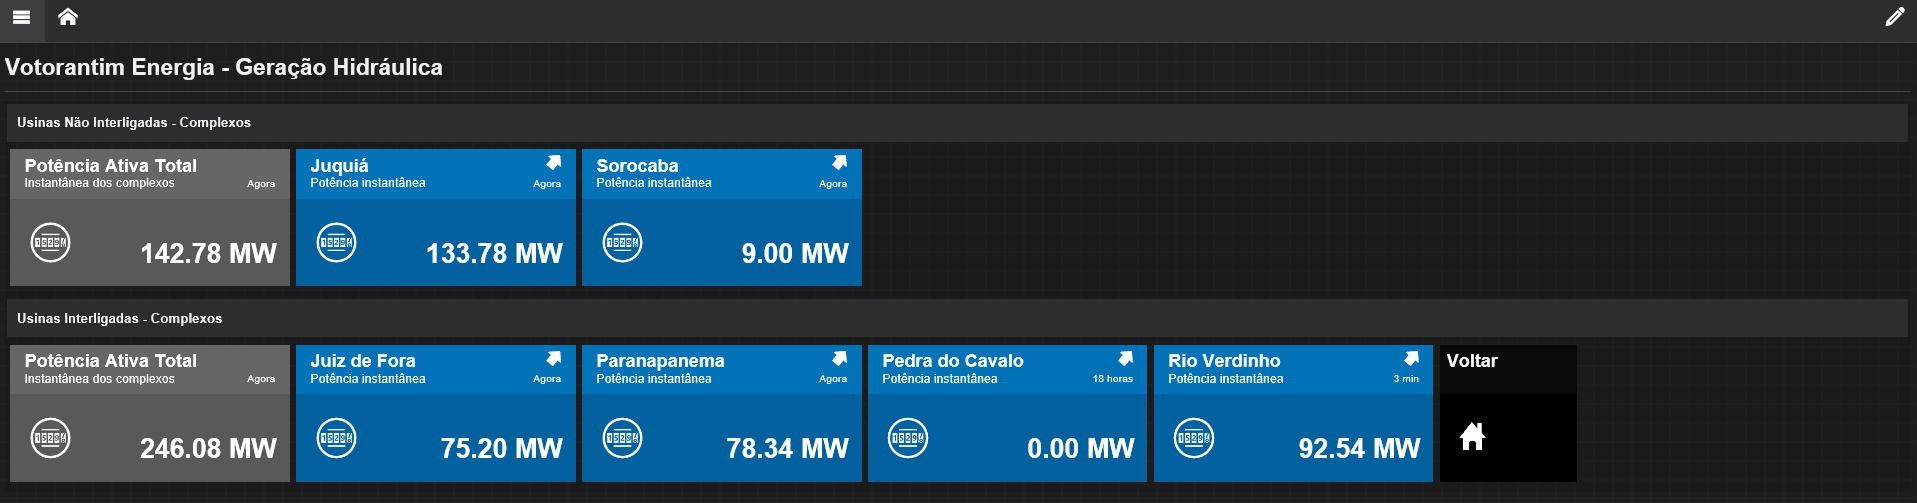The width and height of the screenshot is (1917, 503).
Task: Click 'Agora' timestamp in Sorocaba tile
Action: pyautogui.click(x=833, y=184)
